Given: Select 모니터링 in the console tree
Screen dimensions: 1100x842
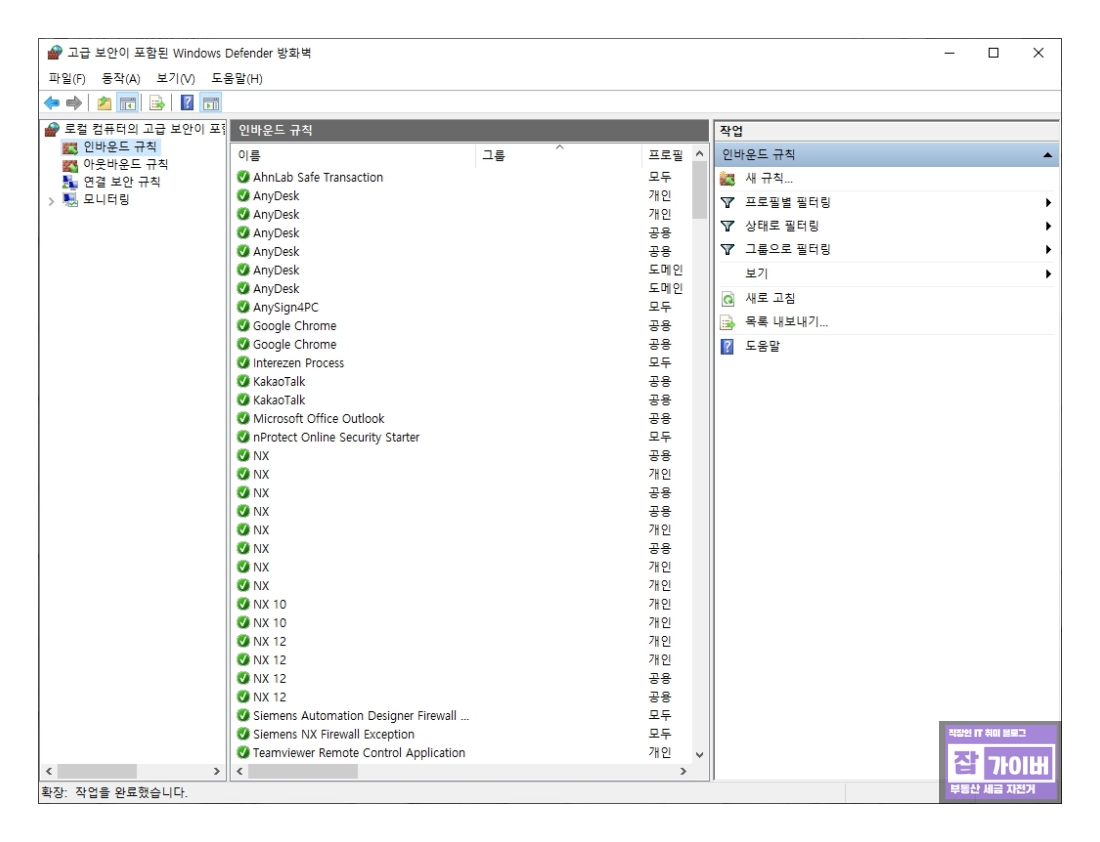Looking at the screenshot, I should [x=106, y=199].
